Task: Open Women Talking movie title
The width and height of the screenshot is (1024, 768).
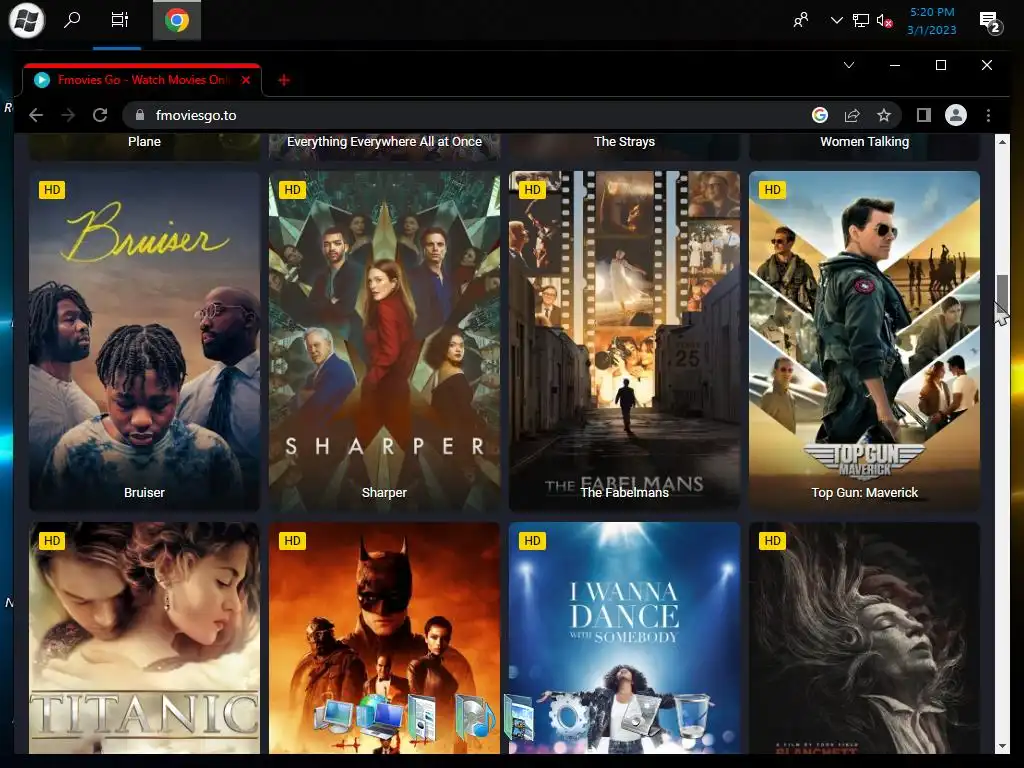Action: click(864, 142)
